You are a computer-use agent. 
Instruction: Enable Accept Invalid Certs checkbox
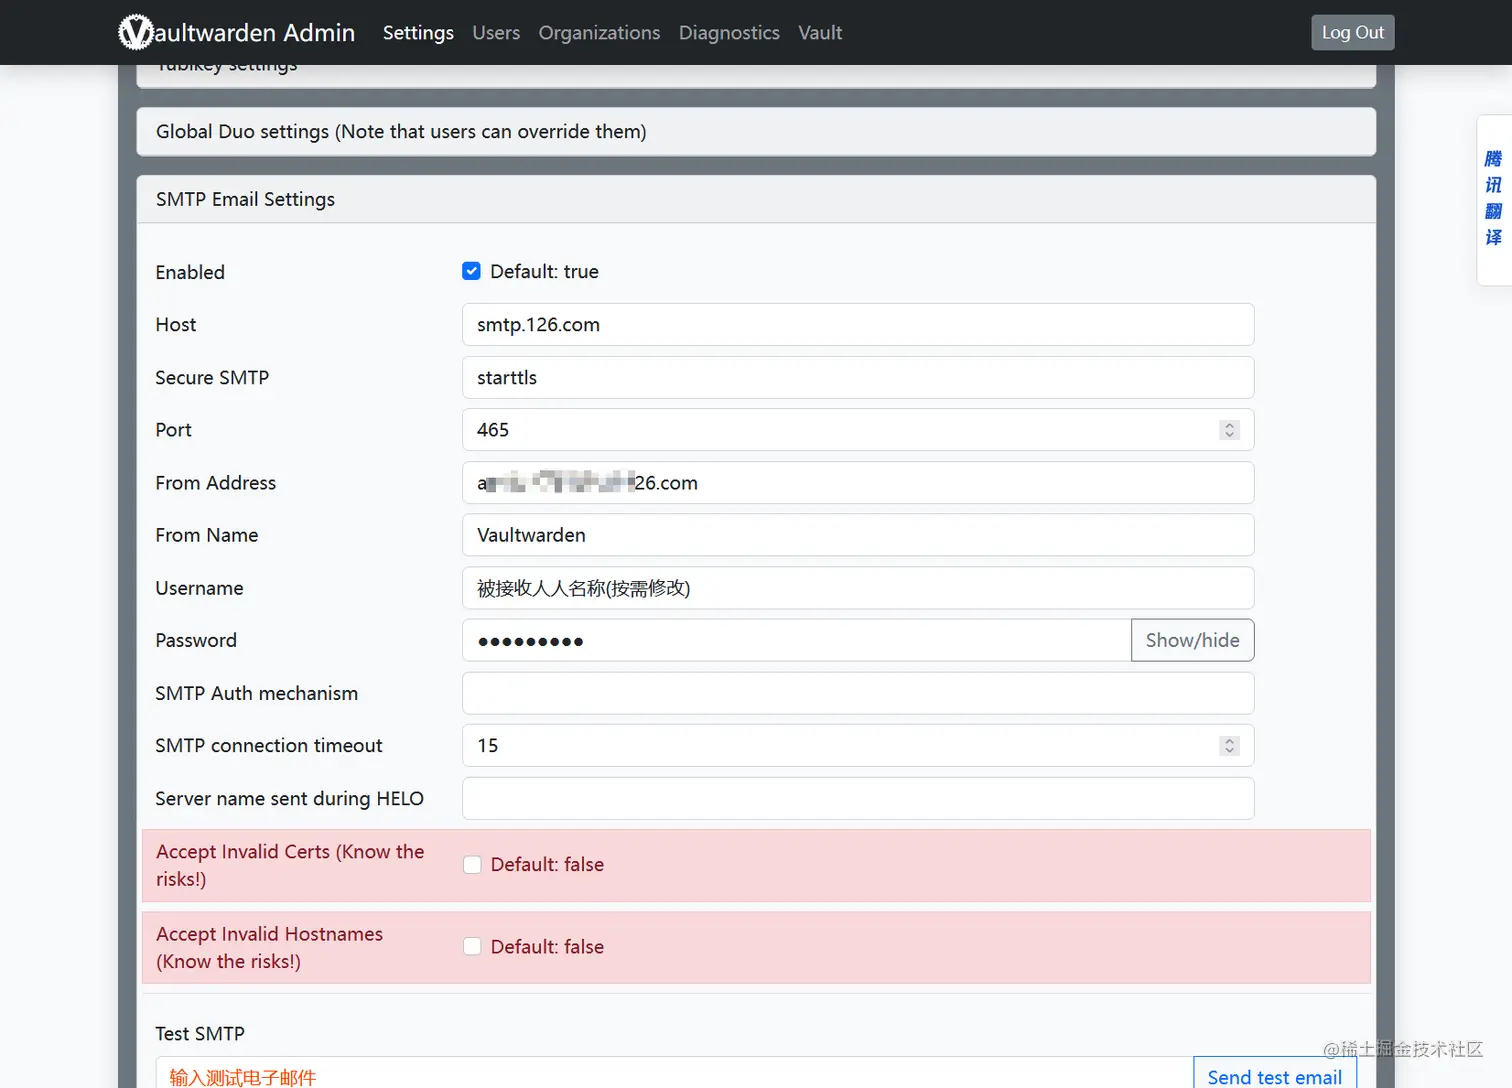pos(472,865)
